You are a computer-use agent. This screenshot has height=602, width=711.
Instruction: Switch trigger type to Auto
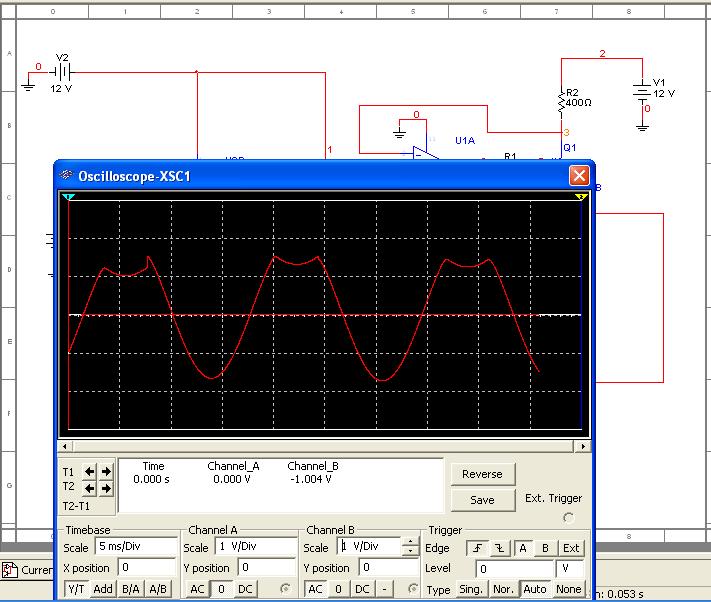coord(535,589)
